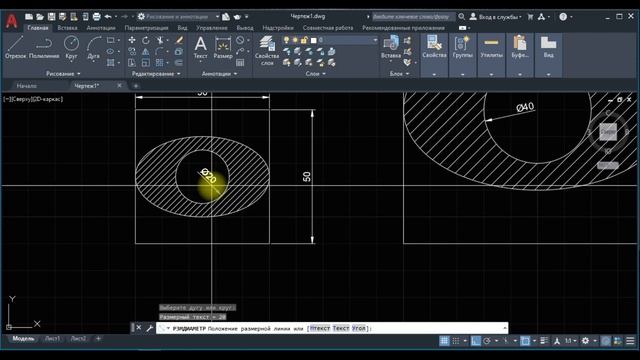
Task: Toggle object snap in status bar
Action: 525,341
